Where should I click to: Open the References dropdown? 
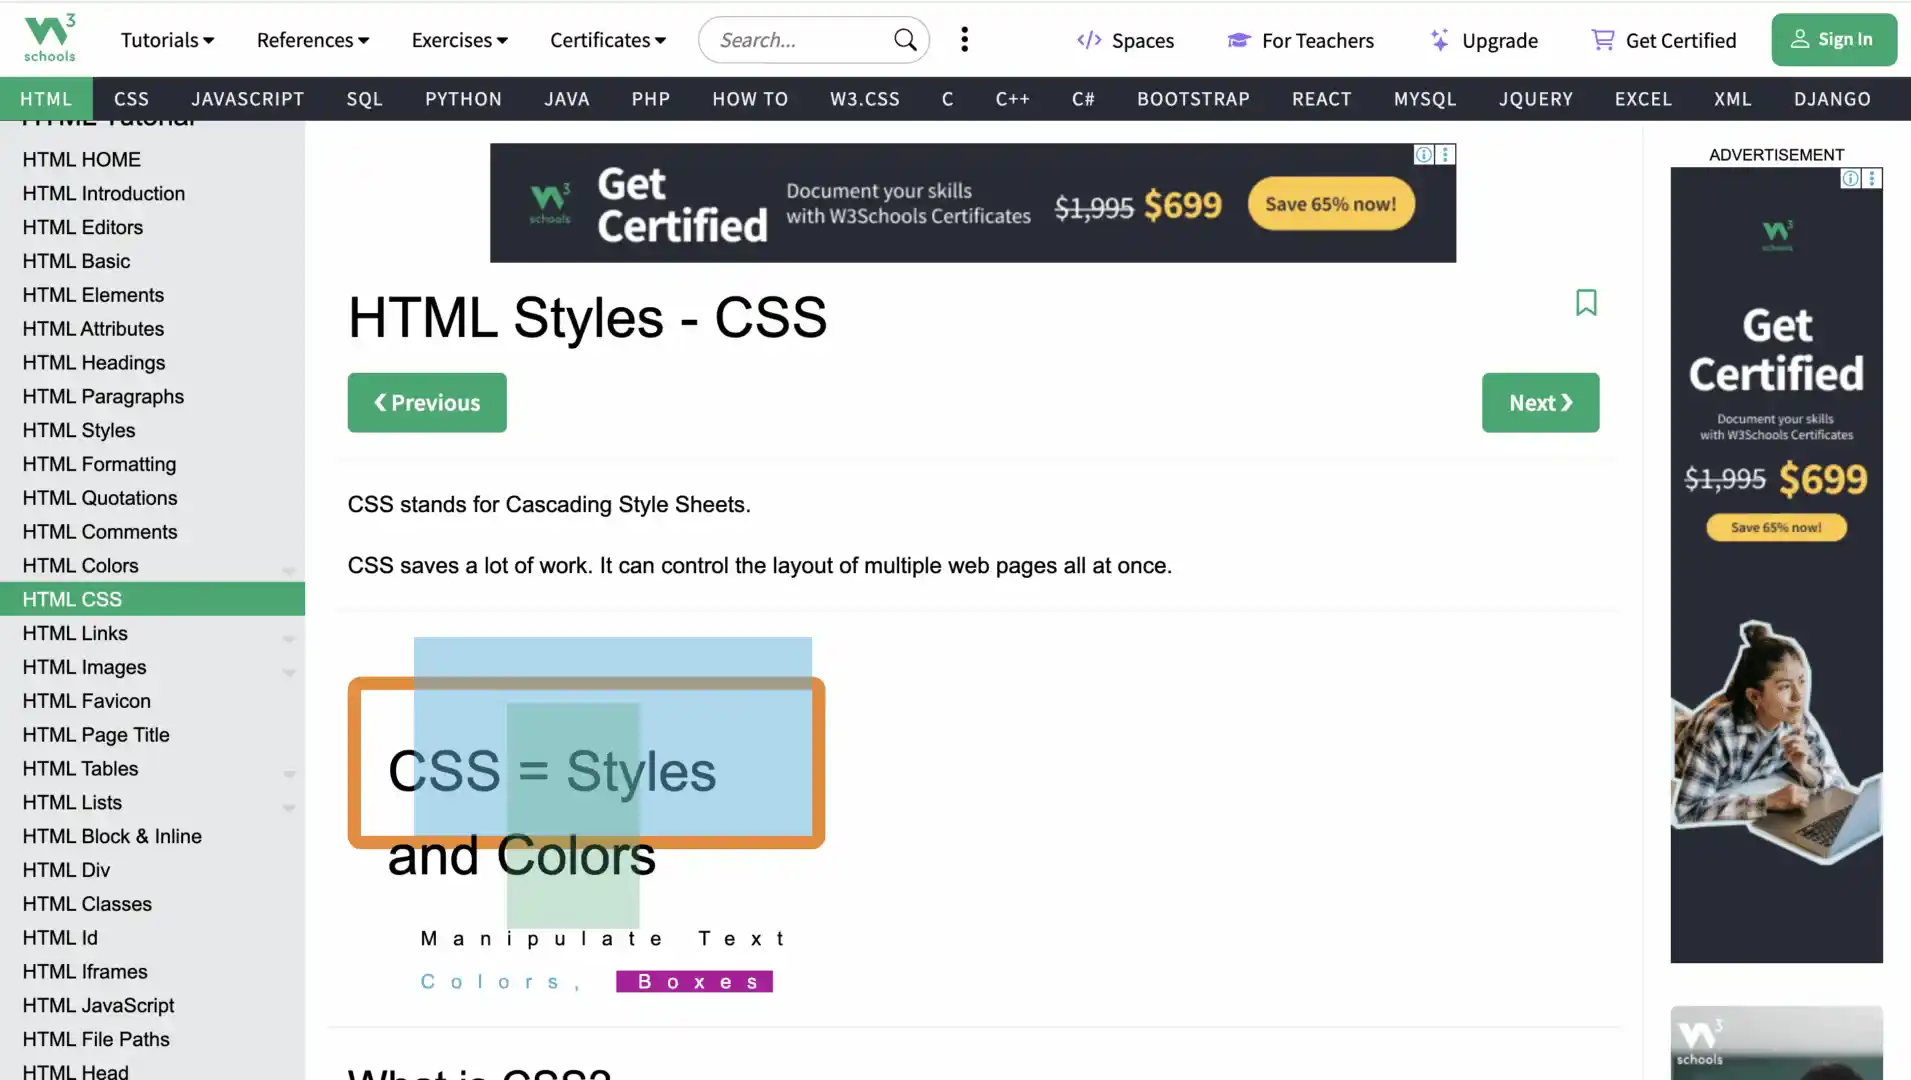(313, 40)
